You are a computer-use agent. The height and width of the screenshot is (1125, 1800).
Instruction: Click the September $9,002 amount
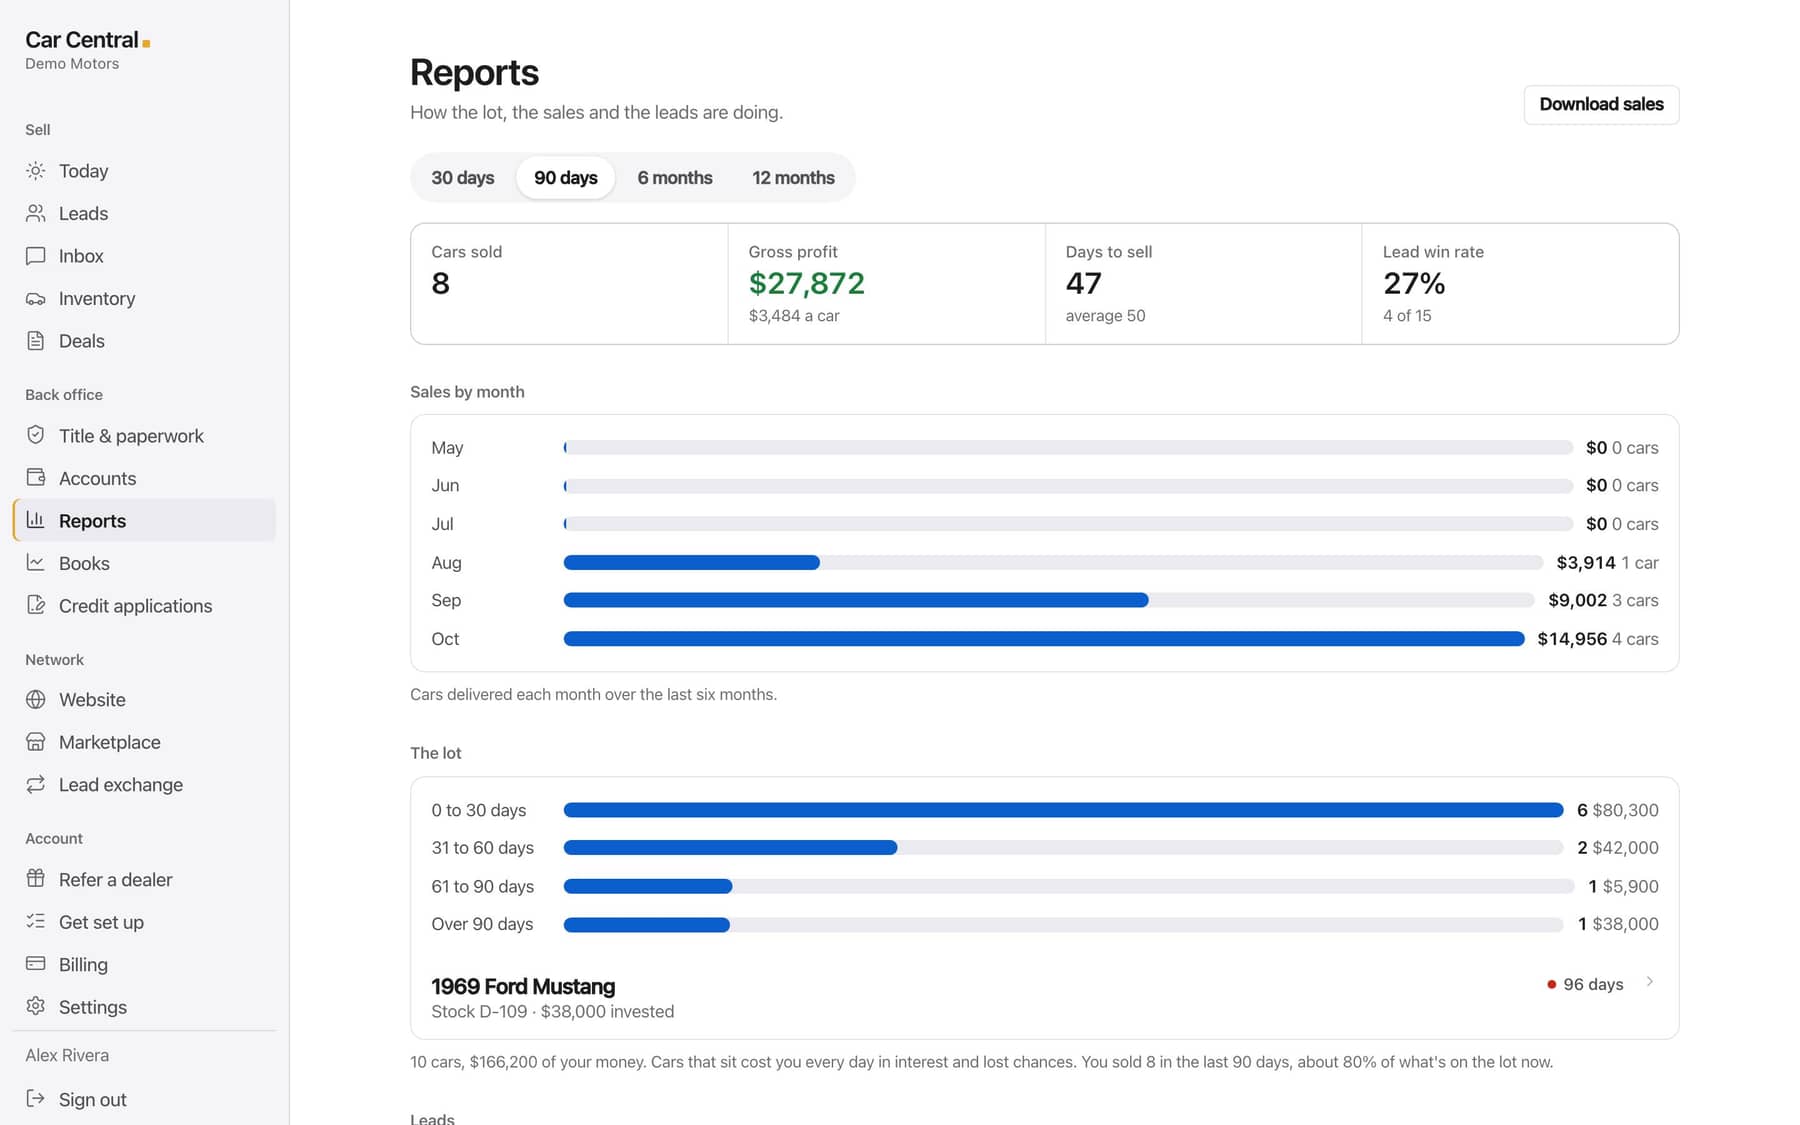pyautogui.click(x=1577, y=600)
